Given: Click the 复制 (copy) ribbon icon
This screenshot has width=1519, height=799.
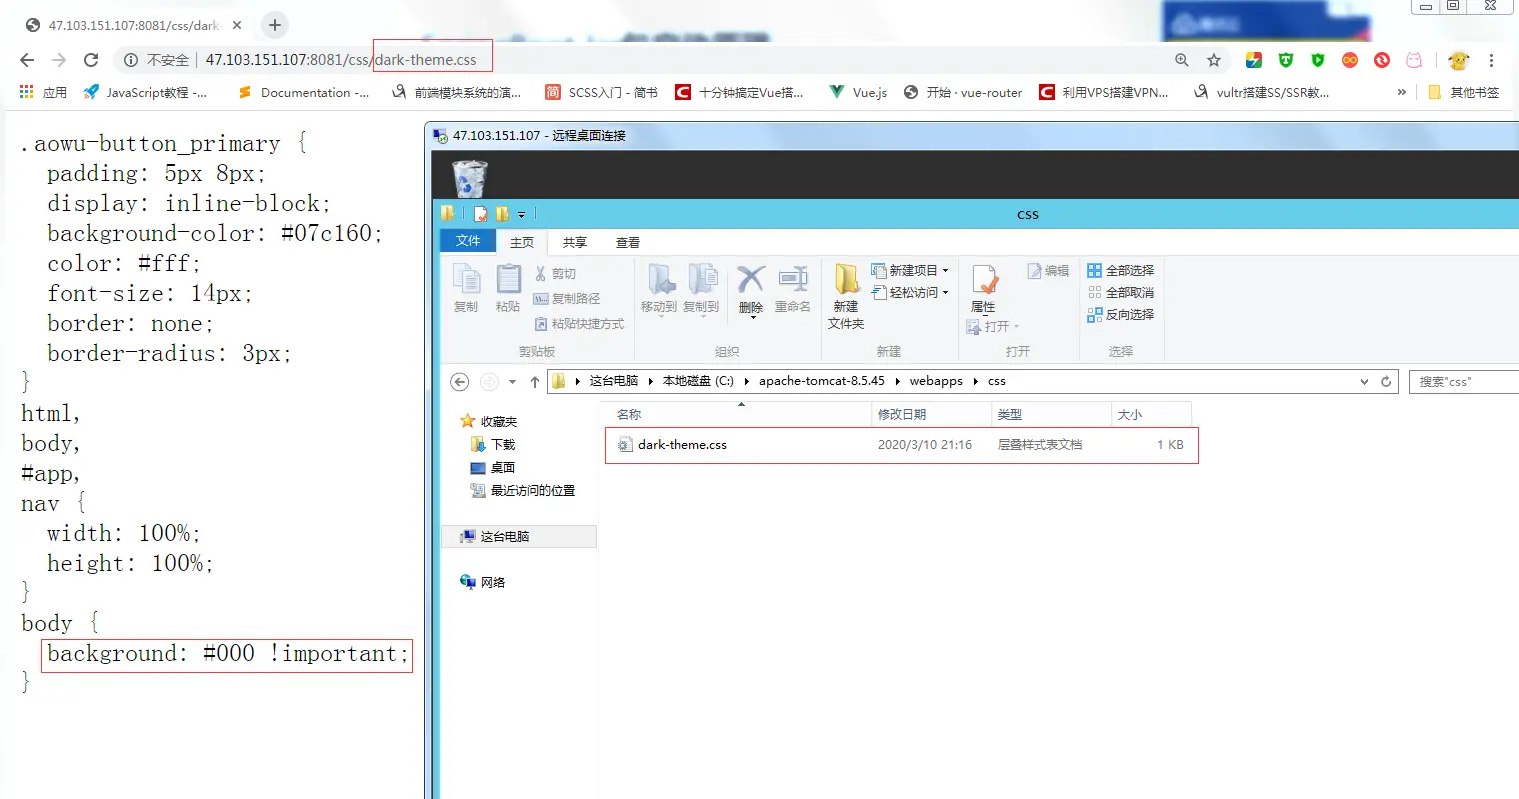Looking at the screenshot, I should (466, 289).
